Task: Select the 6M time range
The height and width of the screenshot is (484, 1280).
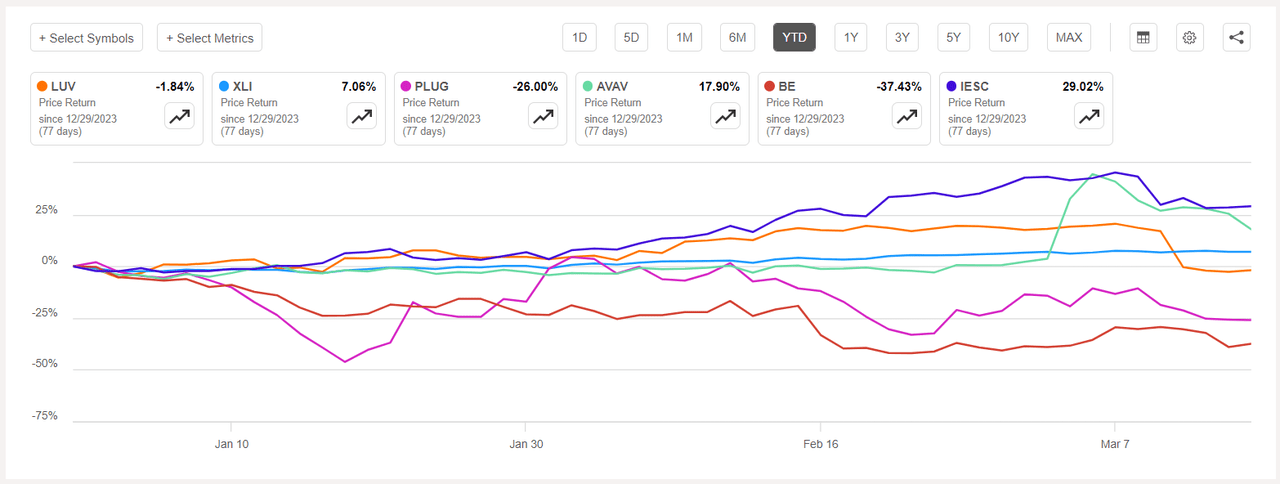Action: [737, 38]
